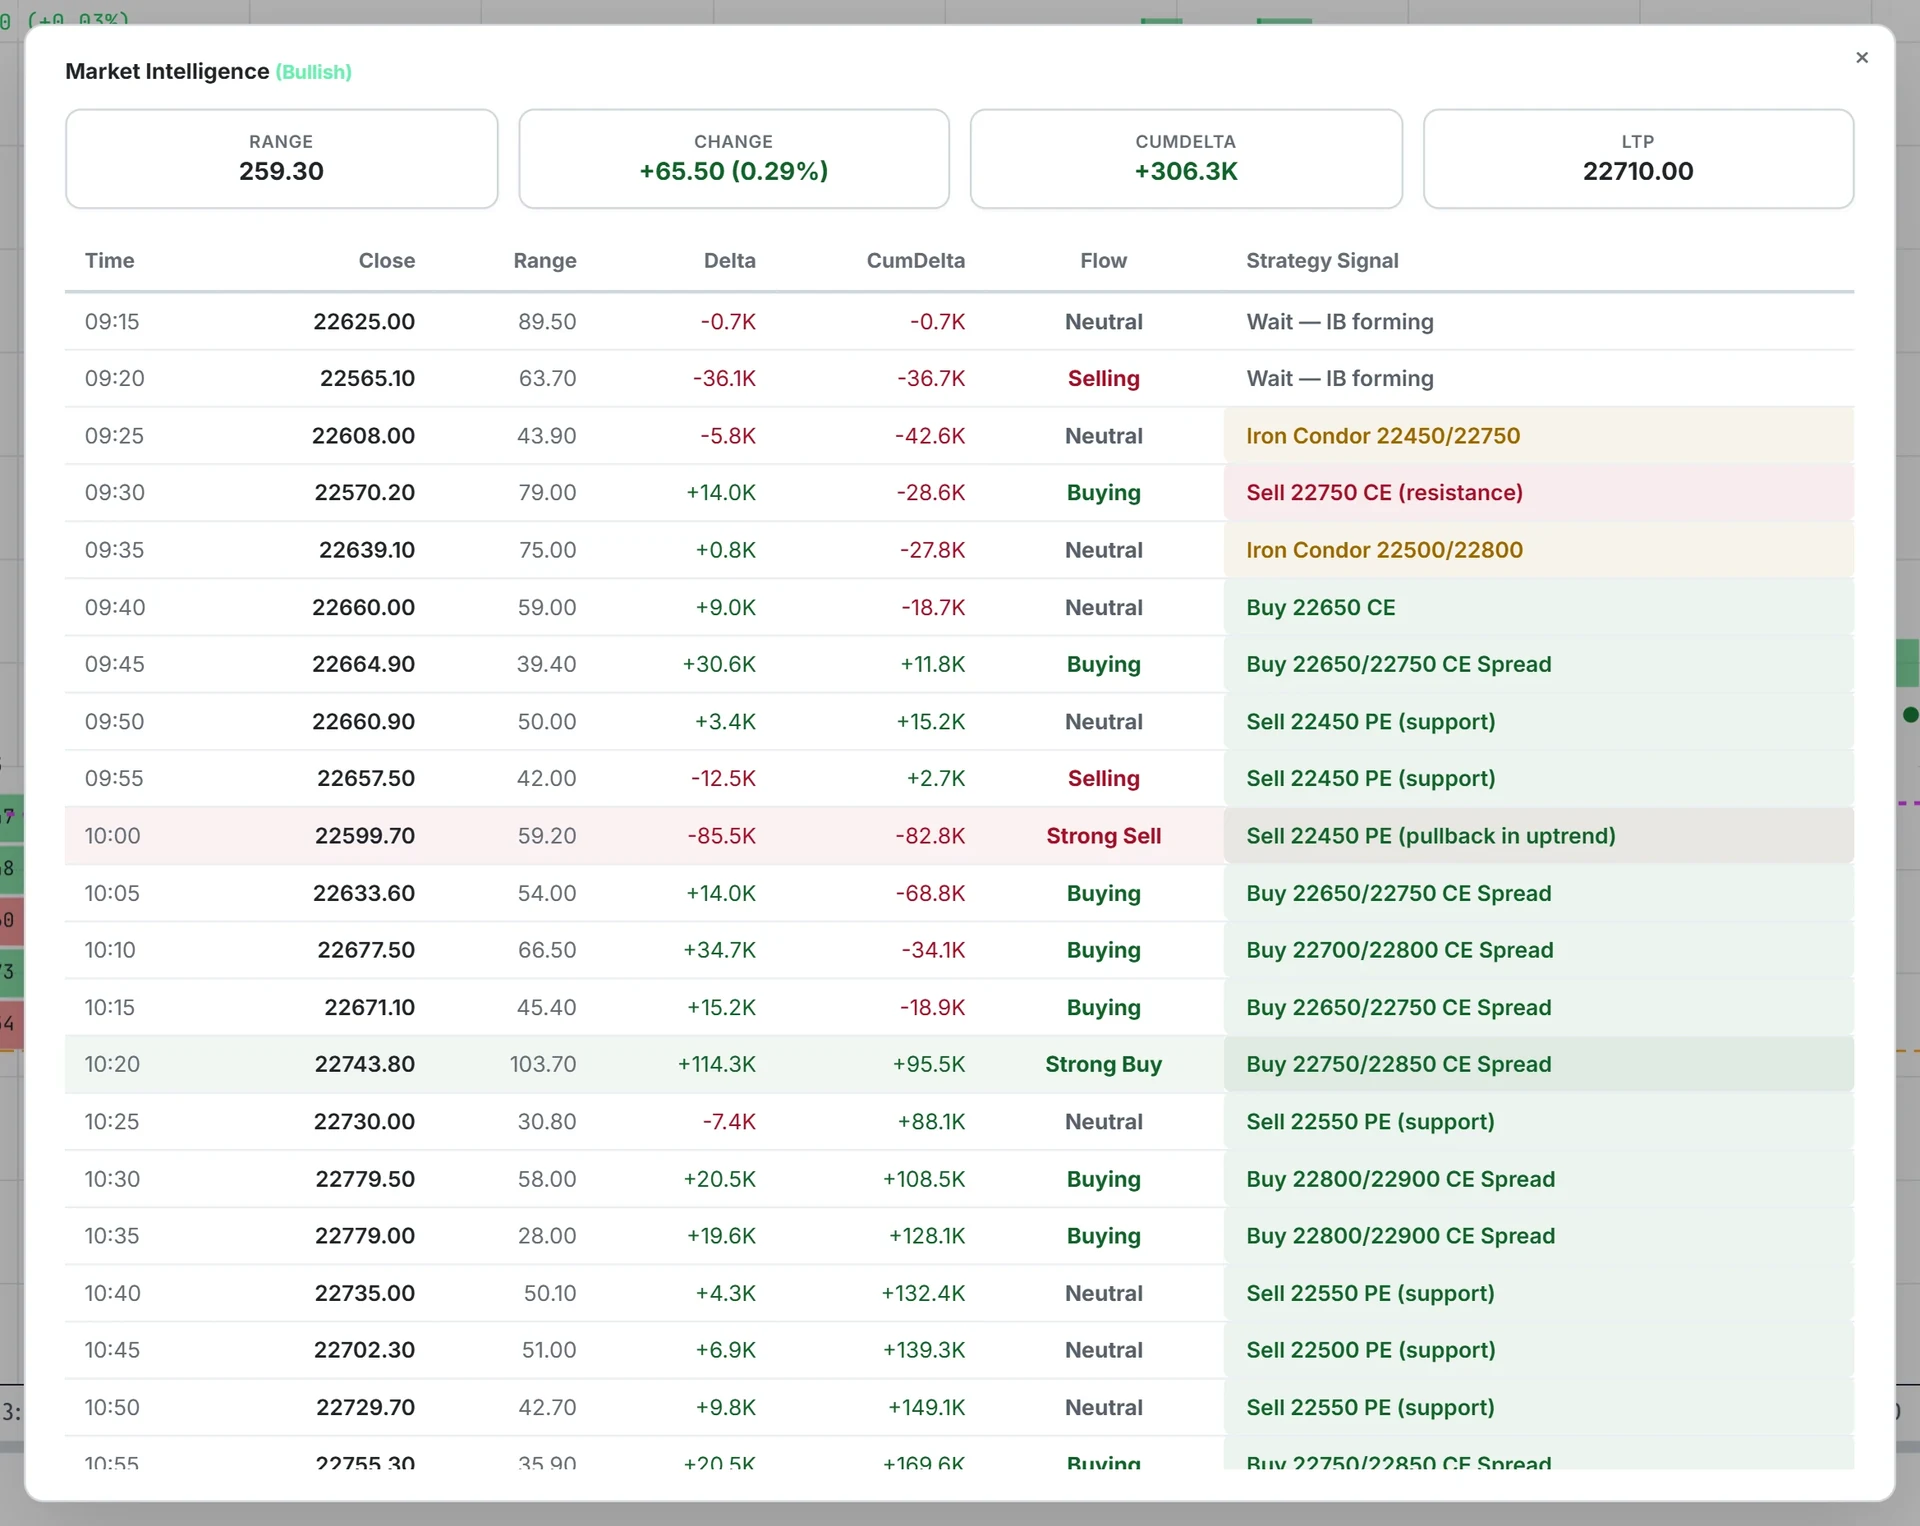The width and height of the screenshot is (1920, 1526).
Task: Click cumulative delta +11.8K
Action: click(932, 665)
